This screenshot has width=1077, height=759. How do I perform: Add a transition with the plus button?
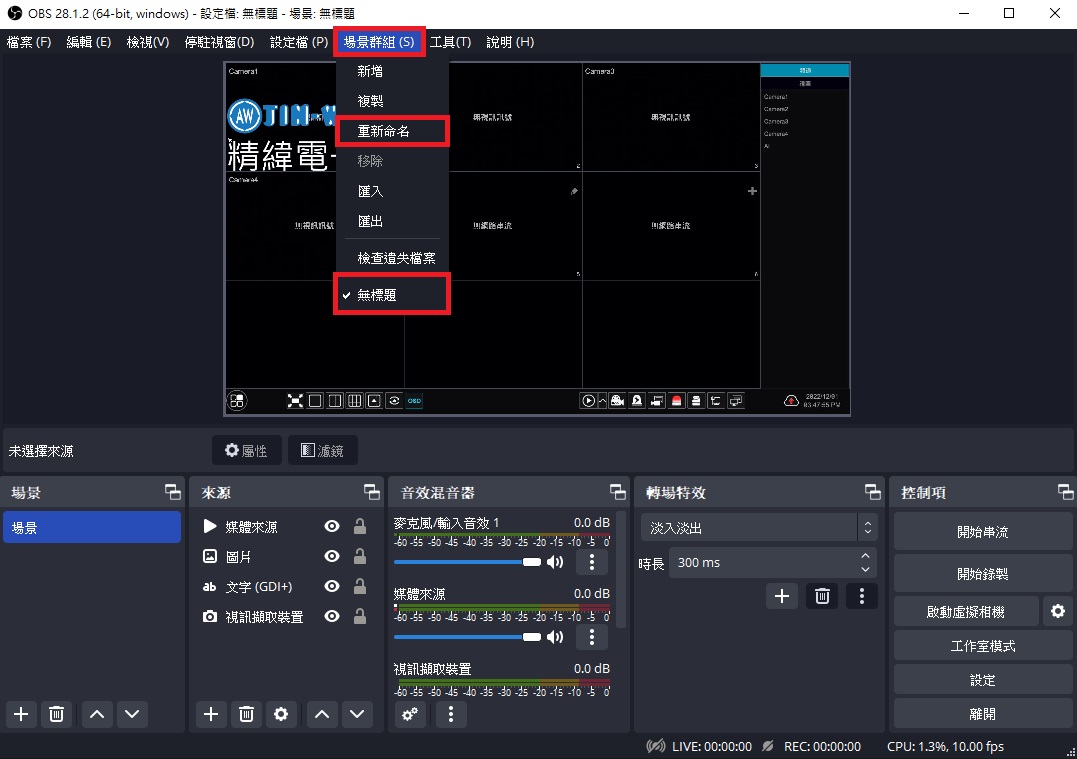782,596
